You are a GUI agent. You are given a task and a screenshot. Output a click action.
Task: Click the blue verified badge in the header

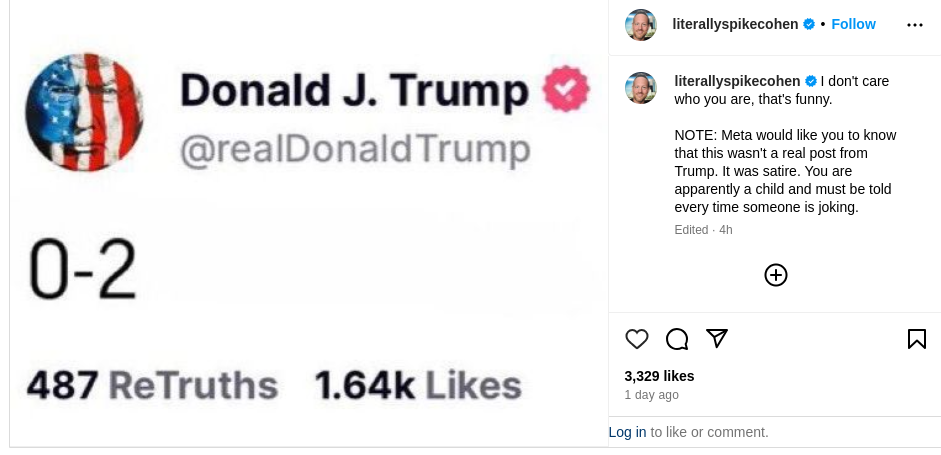click(x=809, y=24)
